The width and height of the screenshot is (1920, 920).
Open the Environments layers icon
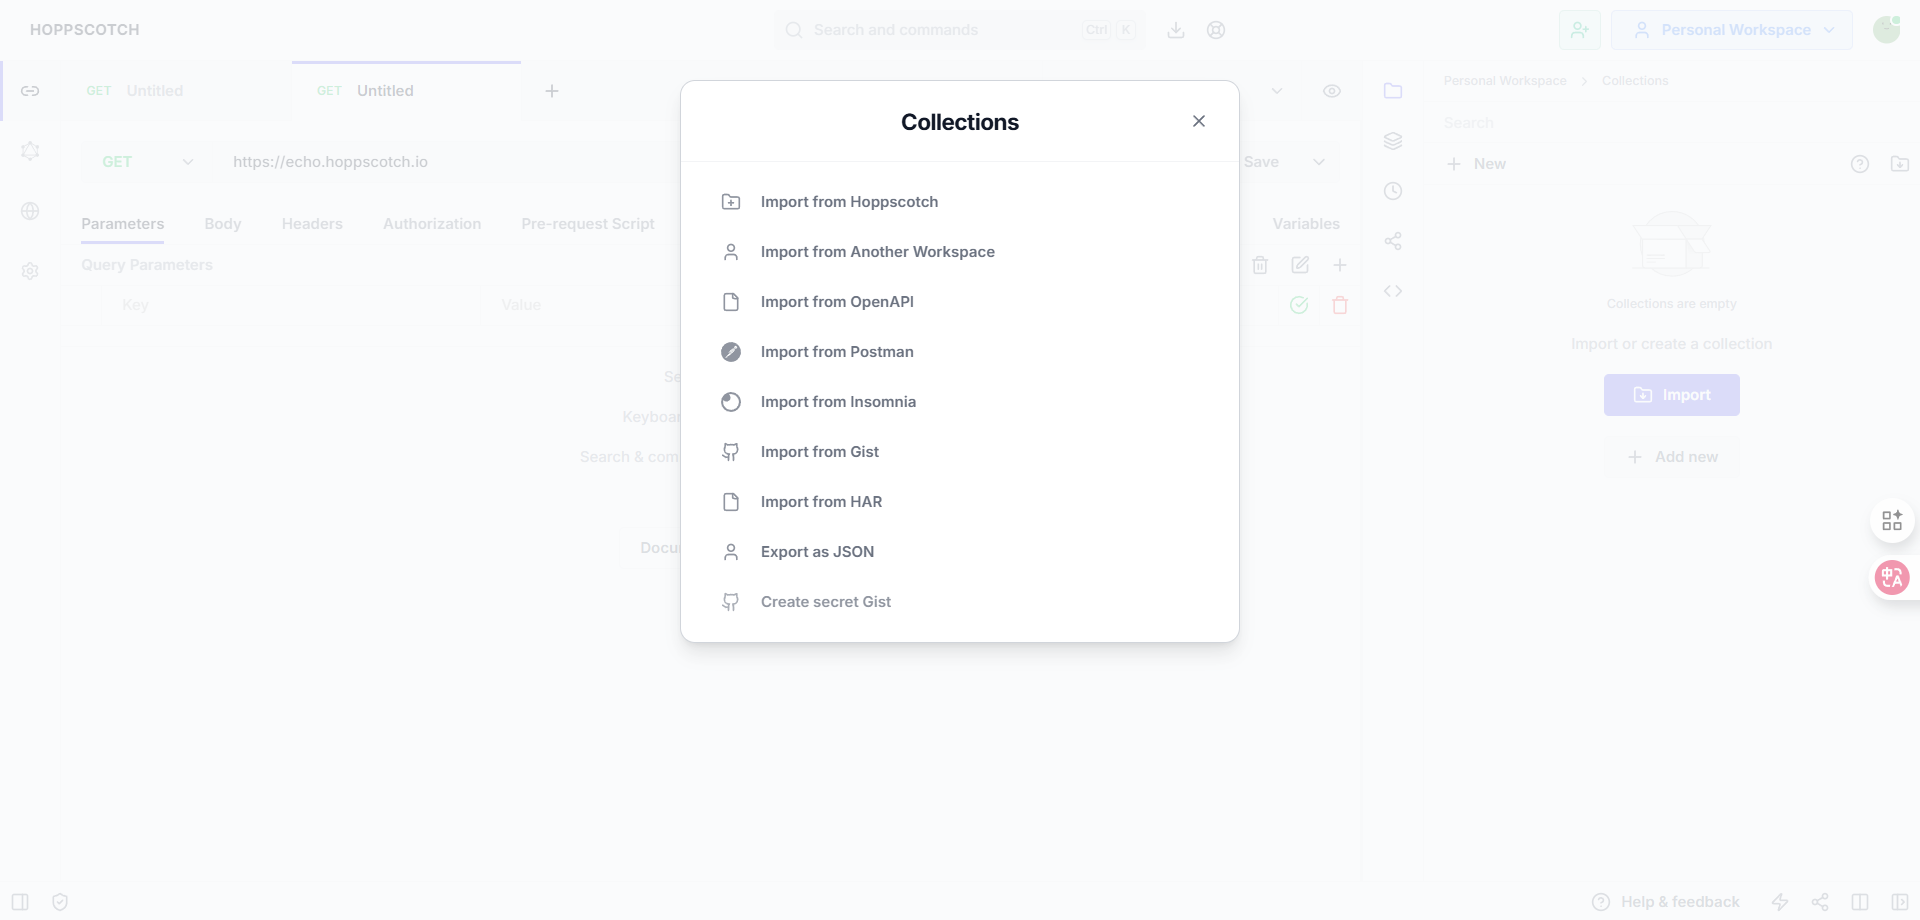[1393, 141]
